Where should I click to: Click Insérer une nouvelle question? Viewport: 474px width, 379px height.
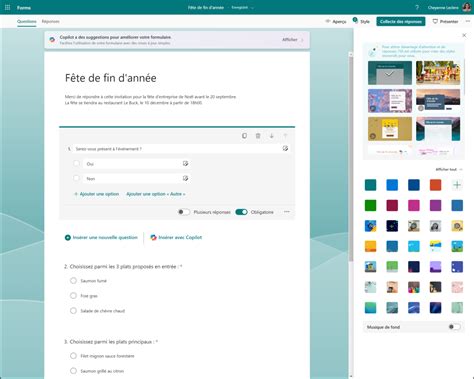pyautogui.click(x=101, y=237)
